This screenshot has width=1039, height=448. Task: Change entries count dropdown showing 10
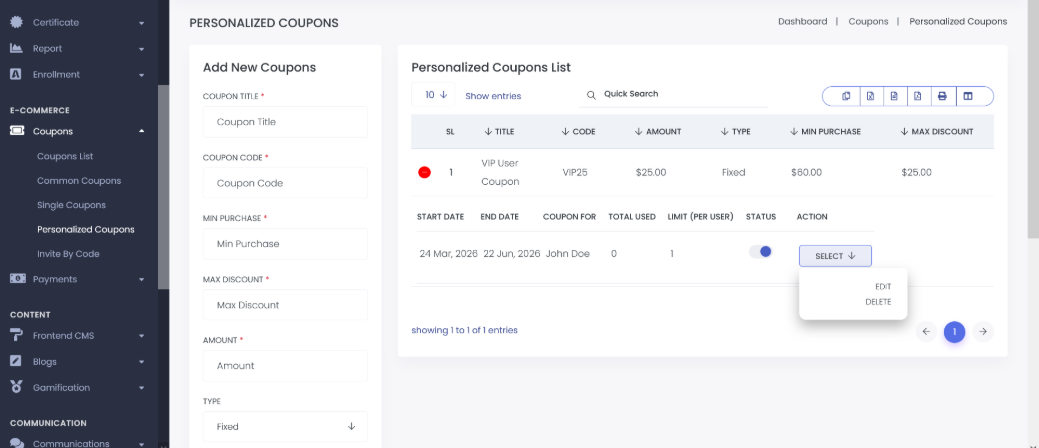coord(433,95)
